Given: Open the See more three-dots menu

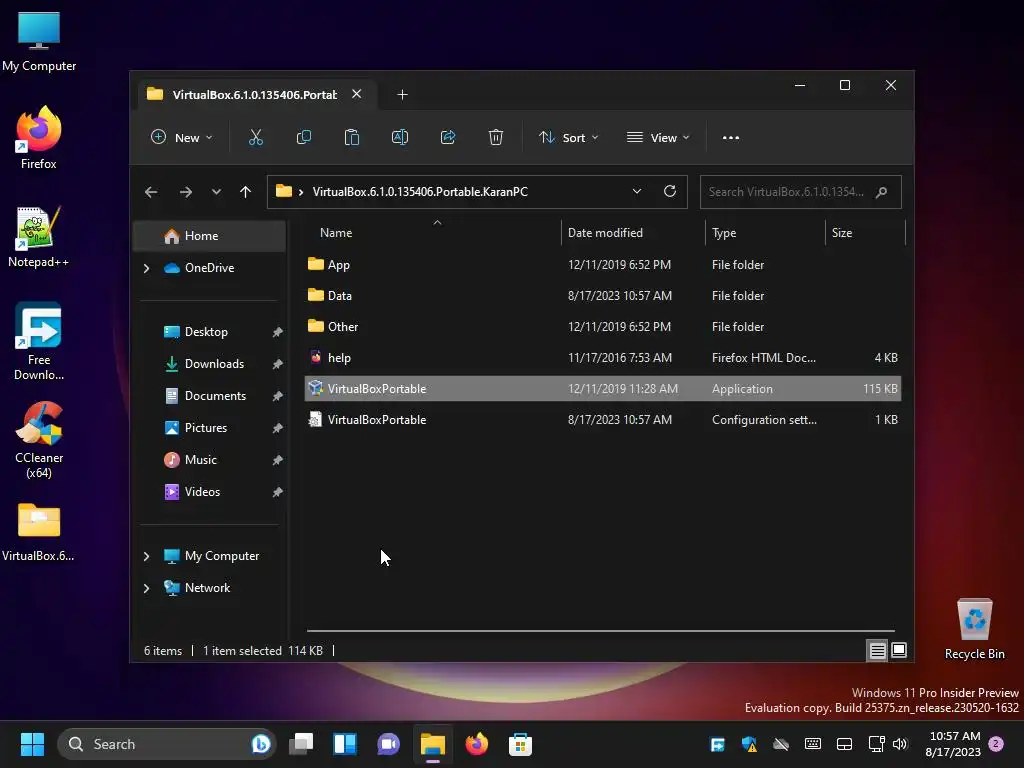Looking at the screenshot, I should click(731, 138).
